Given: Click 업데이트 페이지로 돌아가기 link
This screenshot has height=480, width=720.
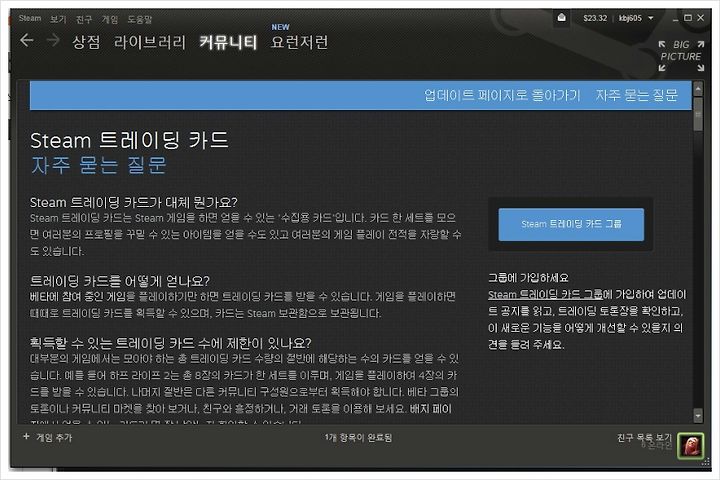Looking at the screenshot, I should click(502, 96).
